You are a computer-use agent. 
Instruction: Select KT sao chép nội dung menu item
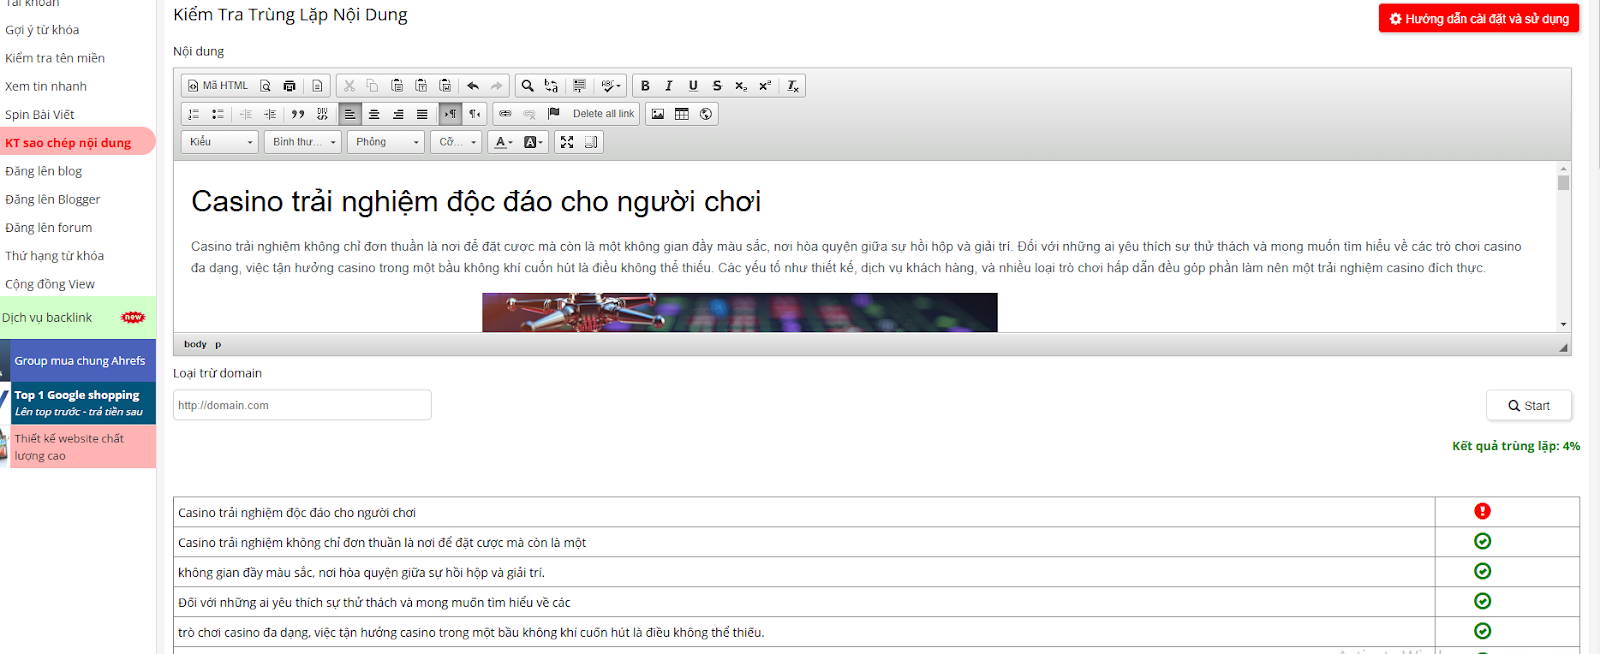coord(68,142)
